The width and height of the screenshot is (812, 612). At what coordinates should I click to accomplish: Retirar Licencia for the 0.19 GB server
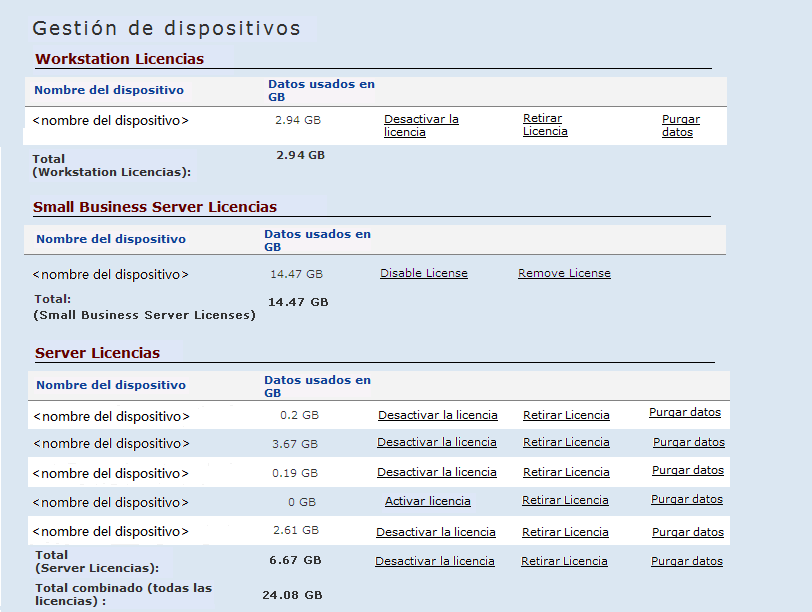[566, 472]
